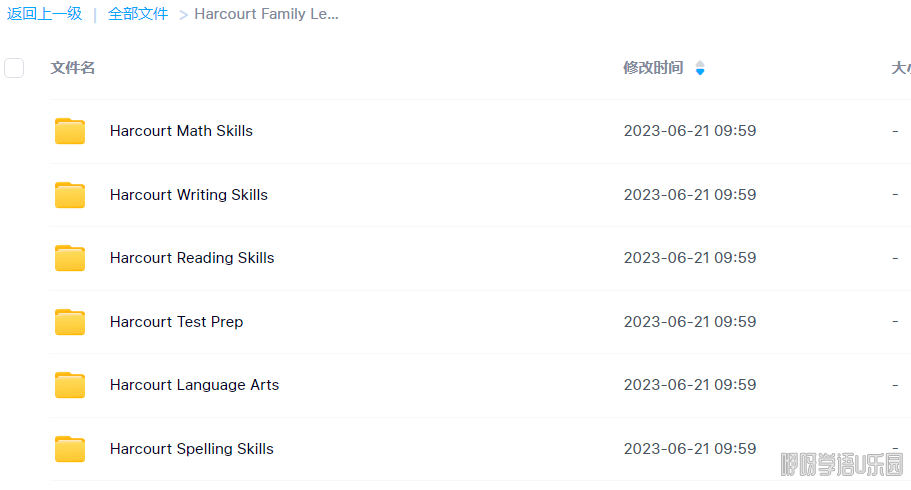Image resolution: width=911 pixels, height=490 pixels.
Task: Open the Harcourt Math Skills folder icon
Action: pyautogui.click(x=70, y=131)
